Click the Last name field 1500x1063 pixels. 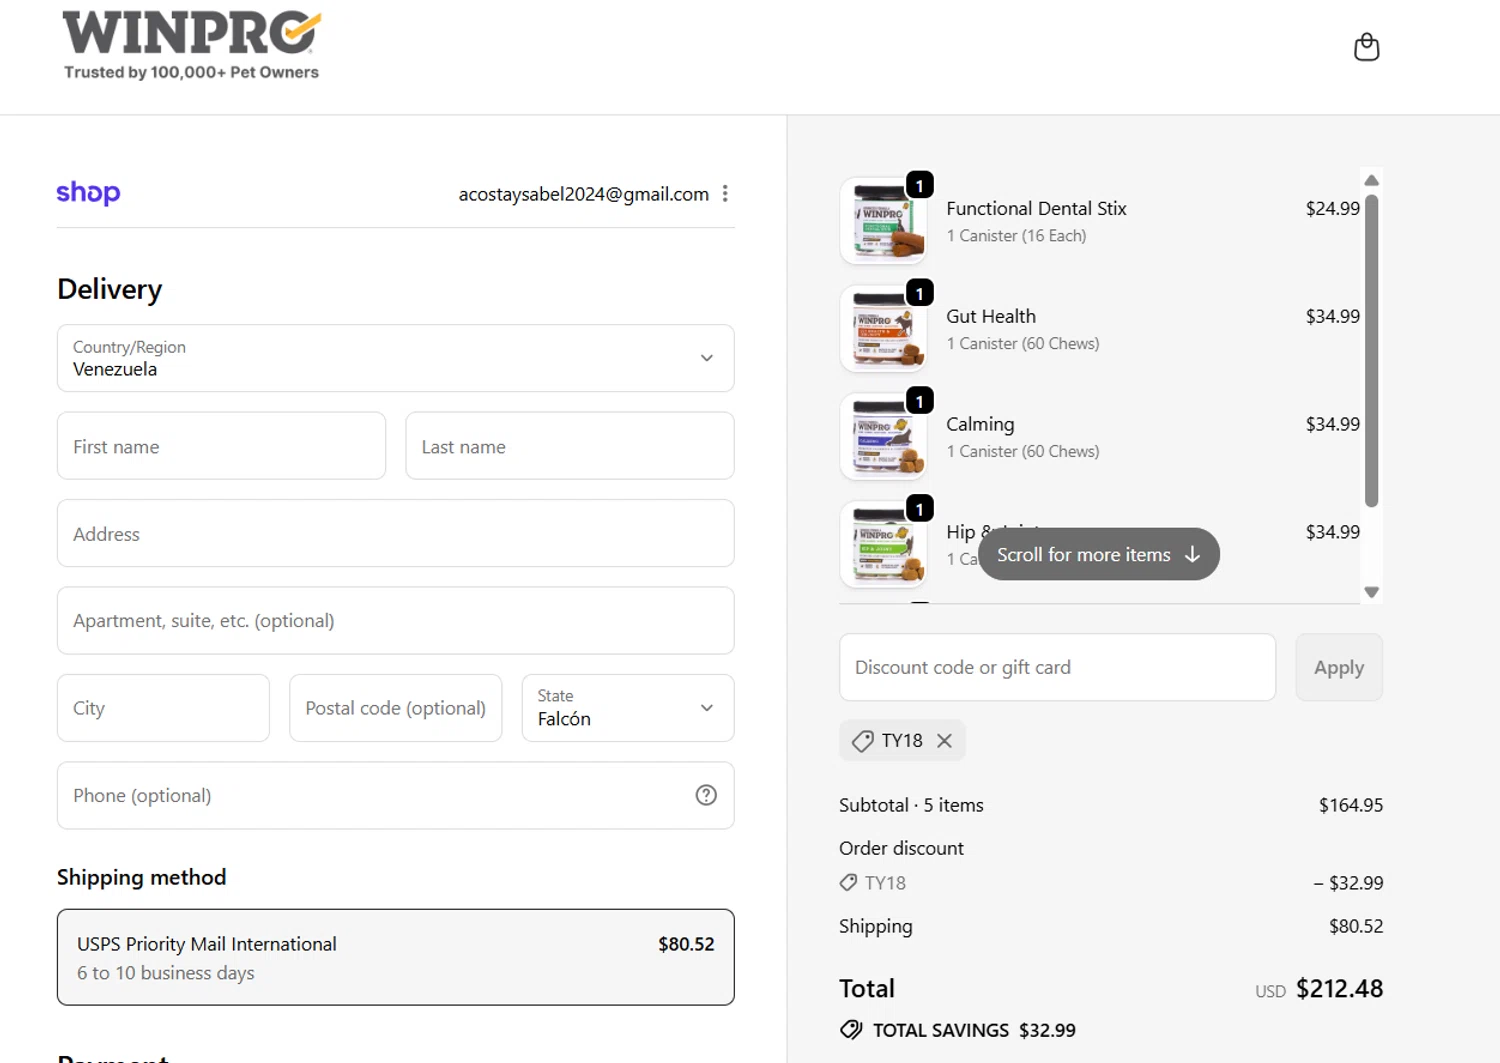[570, 446]
